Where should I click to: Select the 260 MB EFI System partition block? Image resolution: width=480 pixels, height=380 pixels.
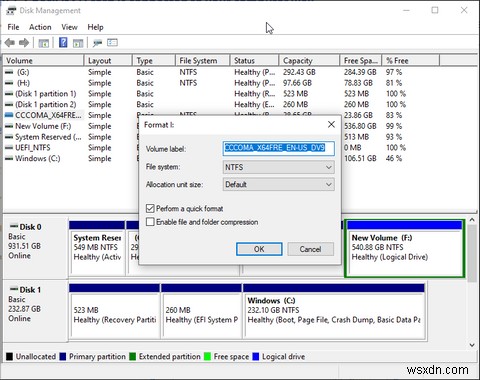coord(201,312)
